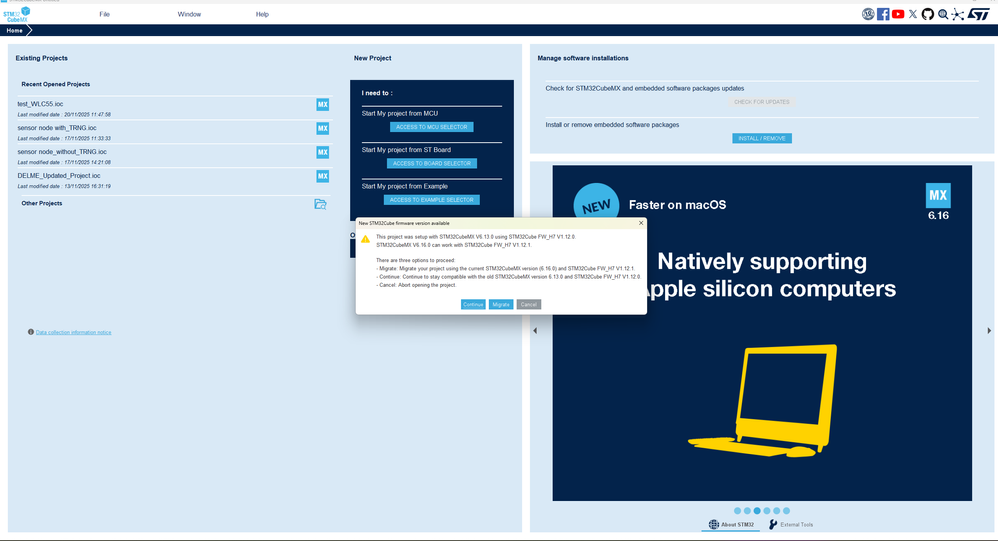Click ACCESS TO BOARD SELECTOR button
This screenshot has height=541, width=998.
coord(432,164)
